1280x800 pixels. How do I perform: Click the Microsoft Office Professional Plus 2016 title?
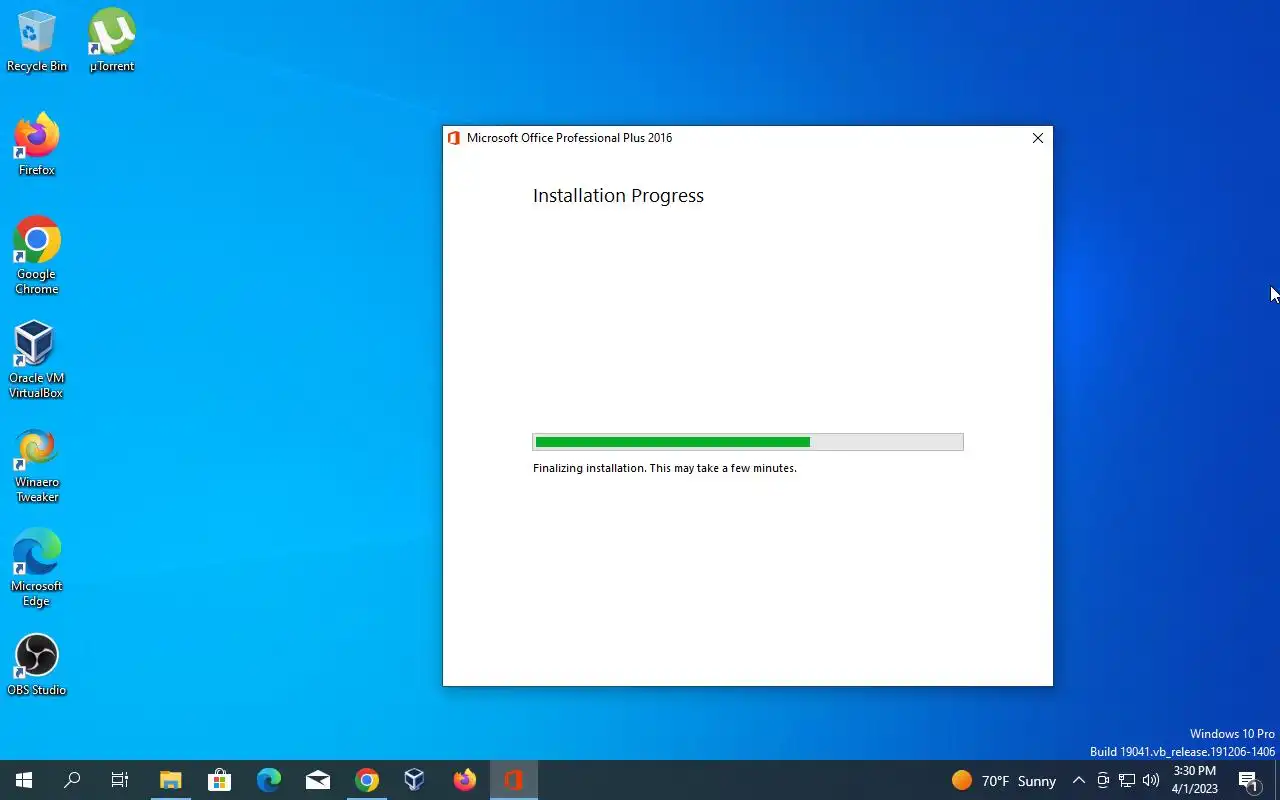coord(569,138)
